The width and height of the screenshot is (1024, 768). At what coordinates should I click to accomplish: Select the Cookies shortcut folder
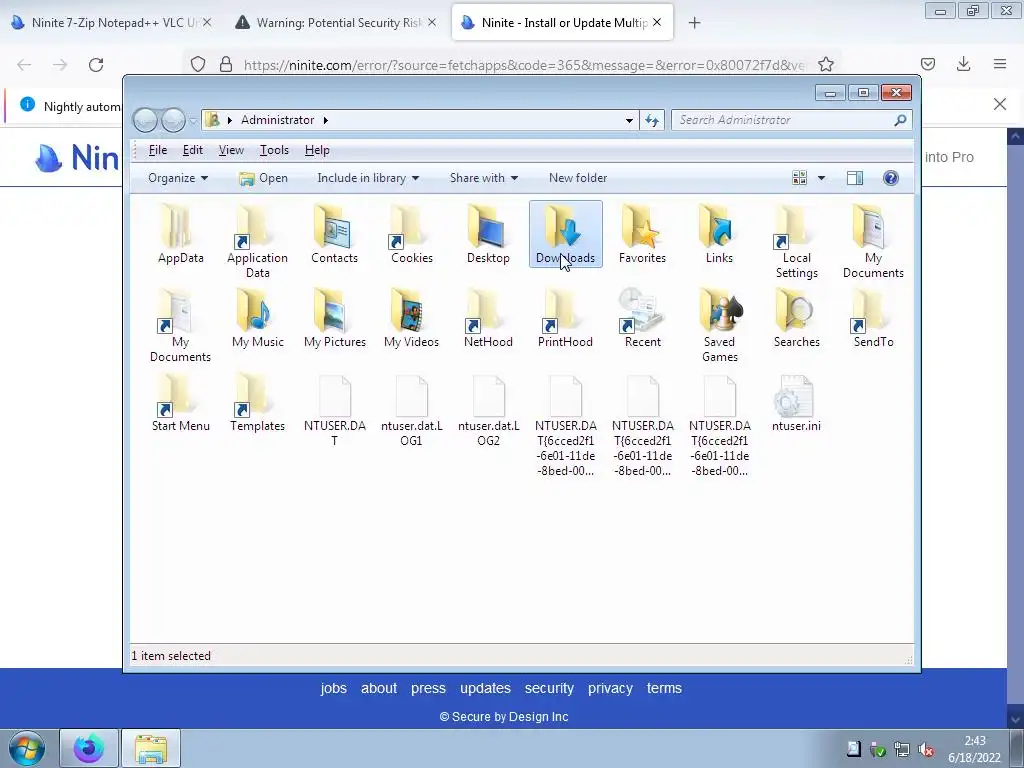click(x=411, y=234)
